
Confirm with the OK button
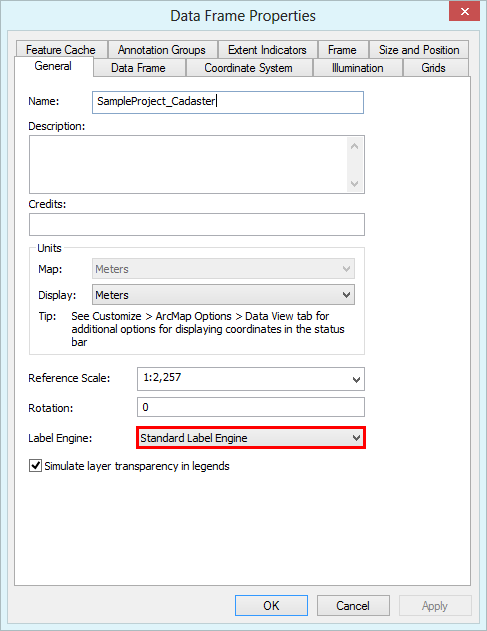[271, 606]
